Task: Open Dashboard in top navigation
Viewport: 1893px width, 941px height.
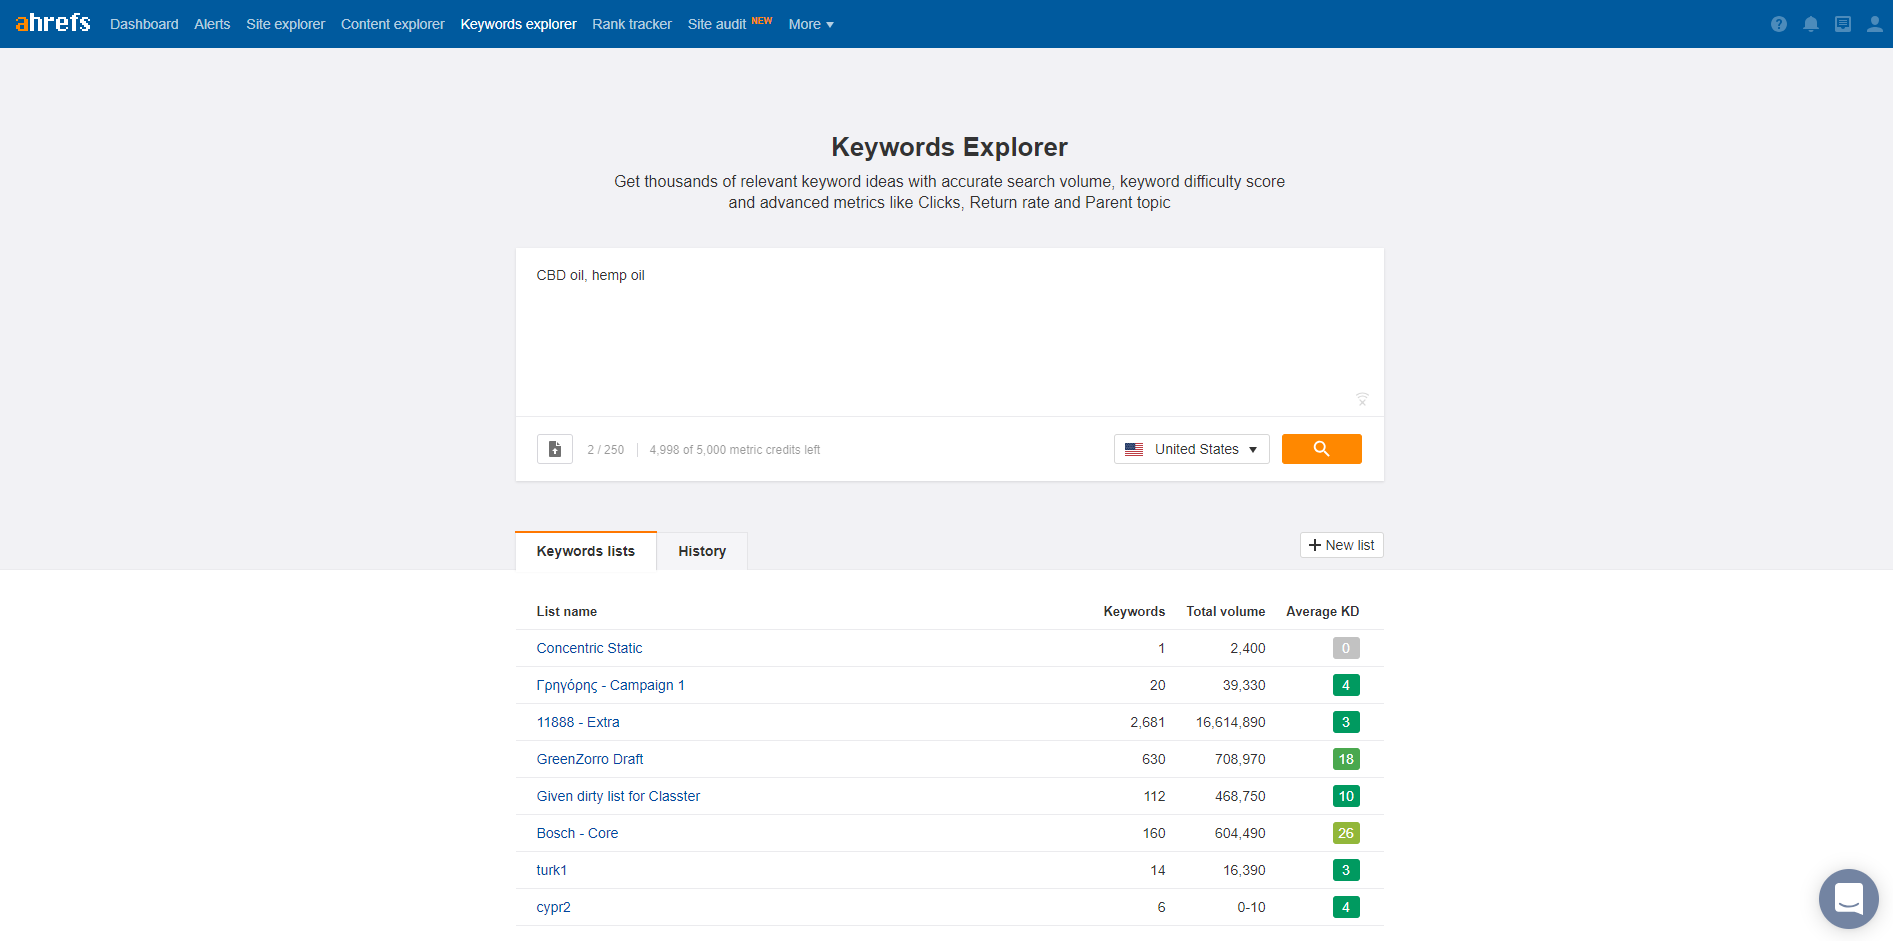Action: pos(144,24)
